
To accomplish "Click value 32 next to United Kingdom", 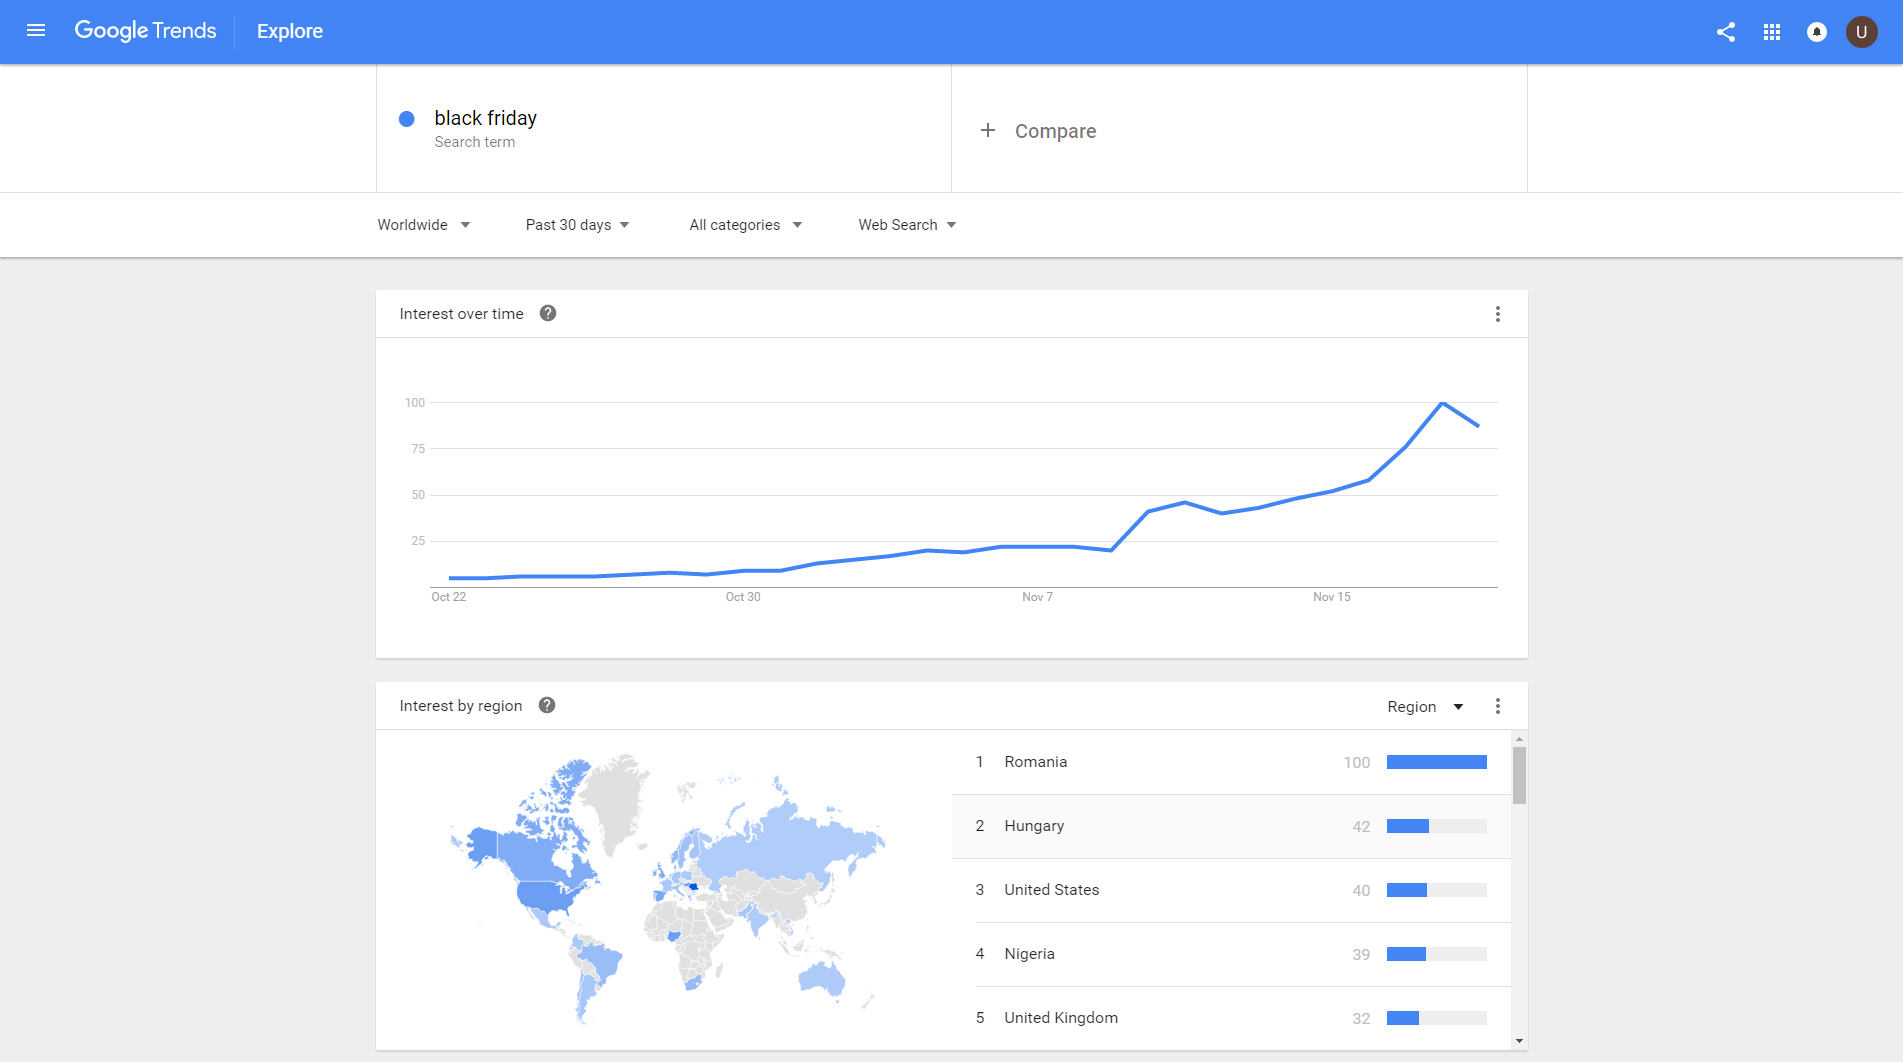I will [x=1361, y=1019].
